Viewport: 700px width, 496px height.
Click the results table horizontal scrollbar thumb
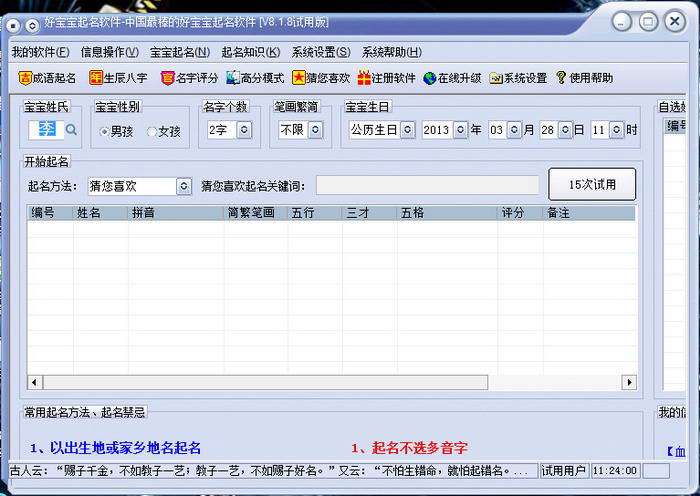pyautogui.click(x=265, y=382)
